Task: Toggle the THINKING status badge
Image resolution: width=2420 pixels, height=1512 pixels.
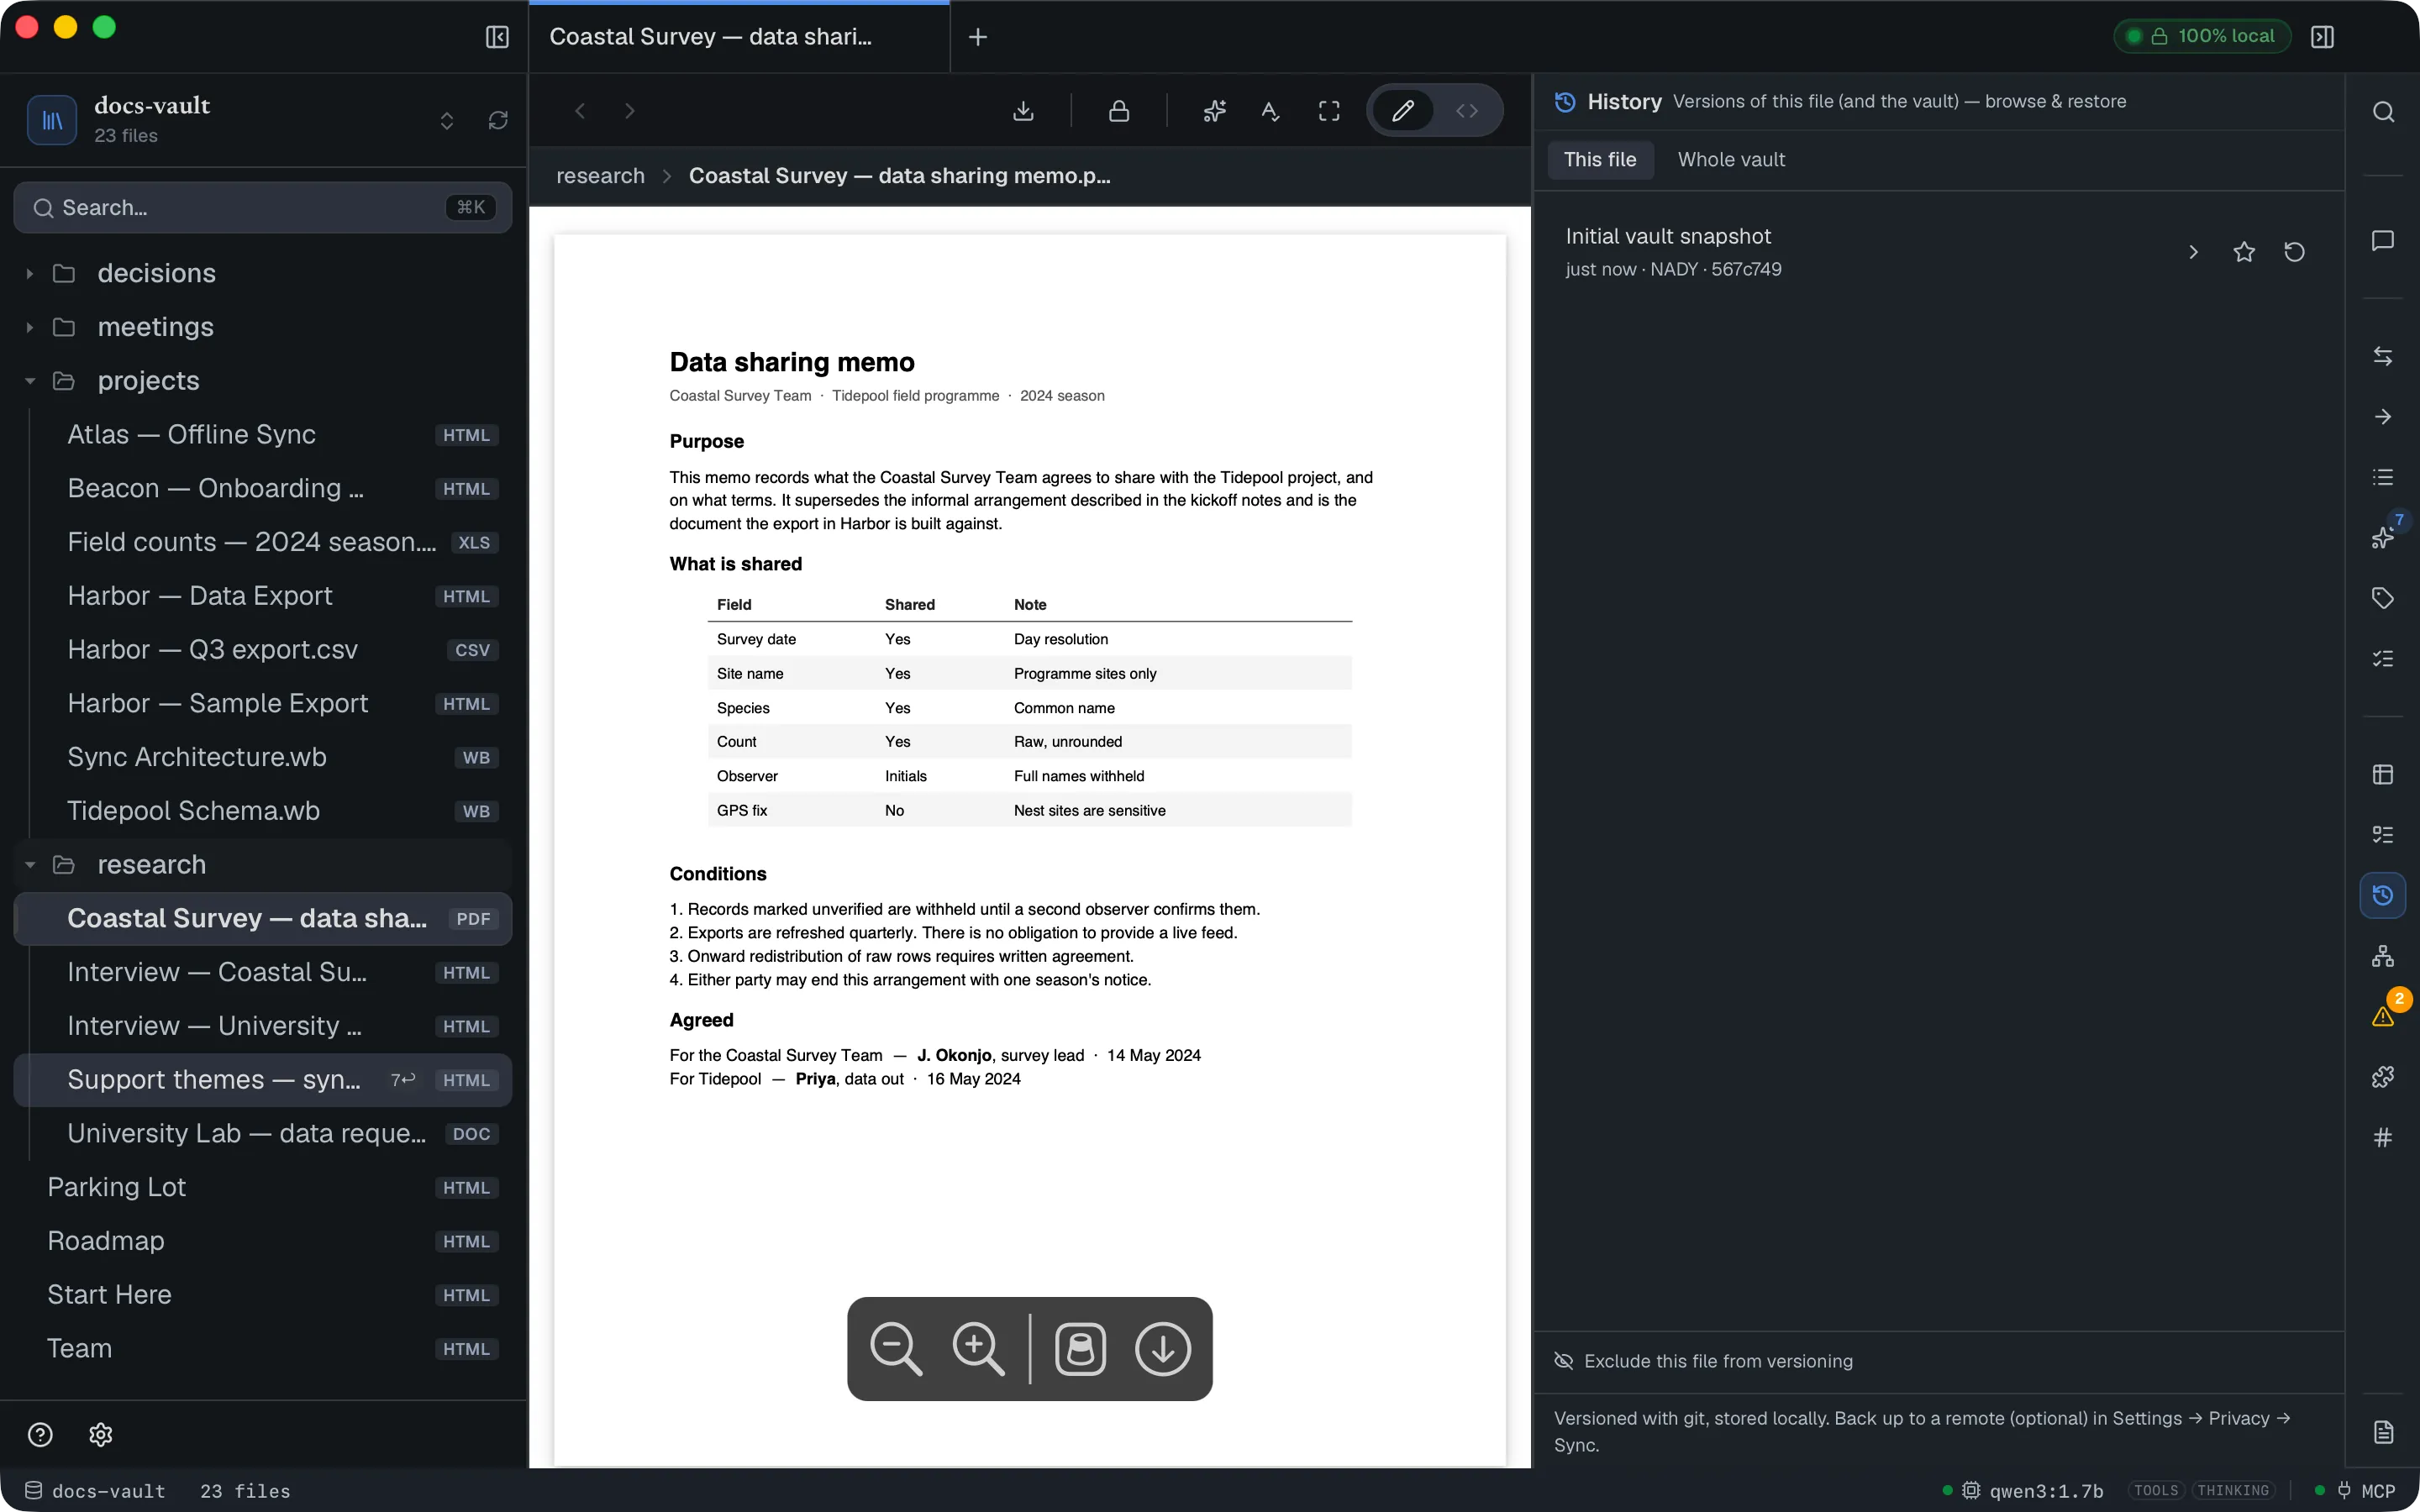Action: click(2233, 1490)
